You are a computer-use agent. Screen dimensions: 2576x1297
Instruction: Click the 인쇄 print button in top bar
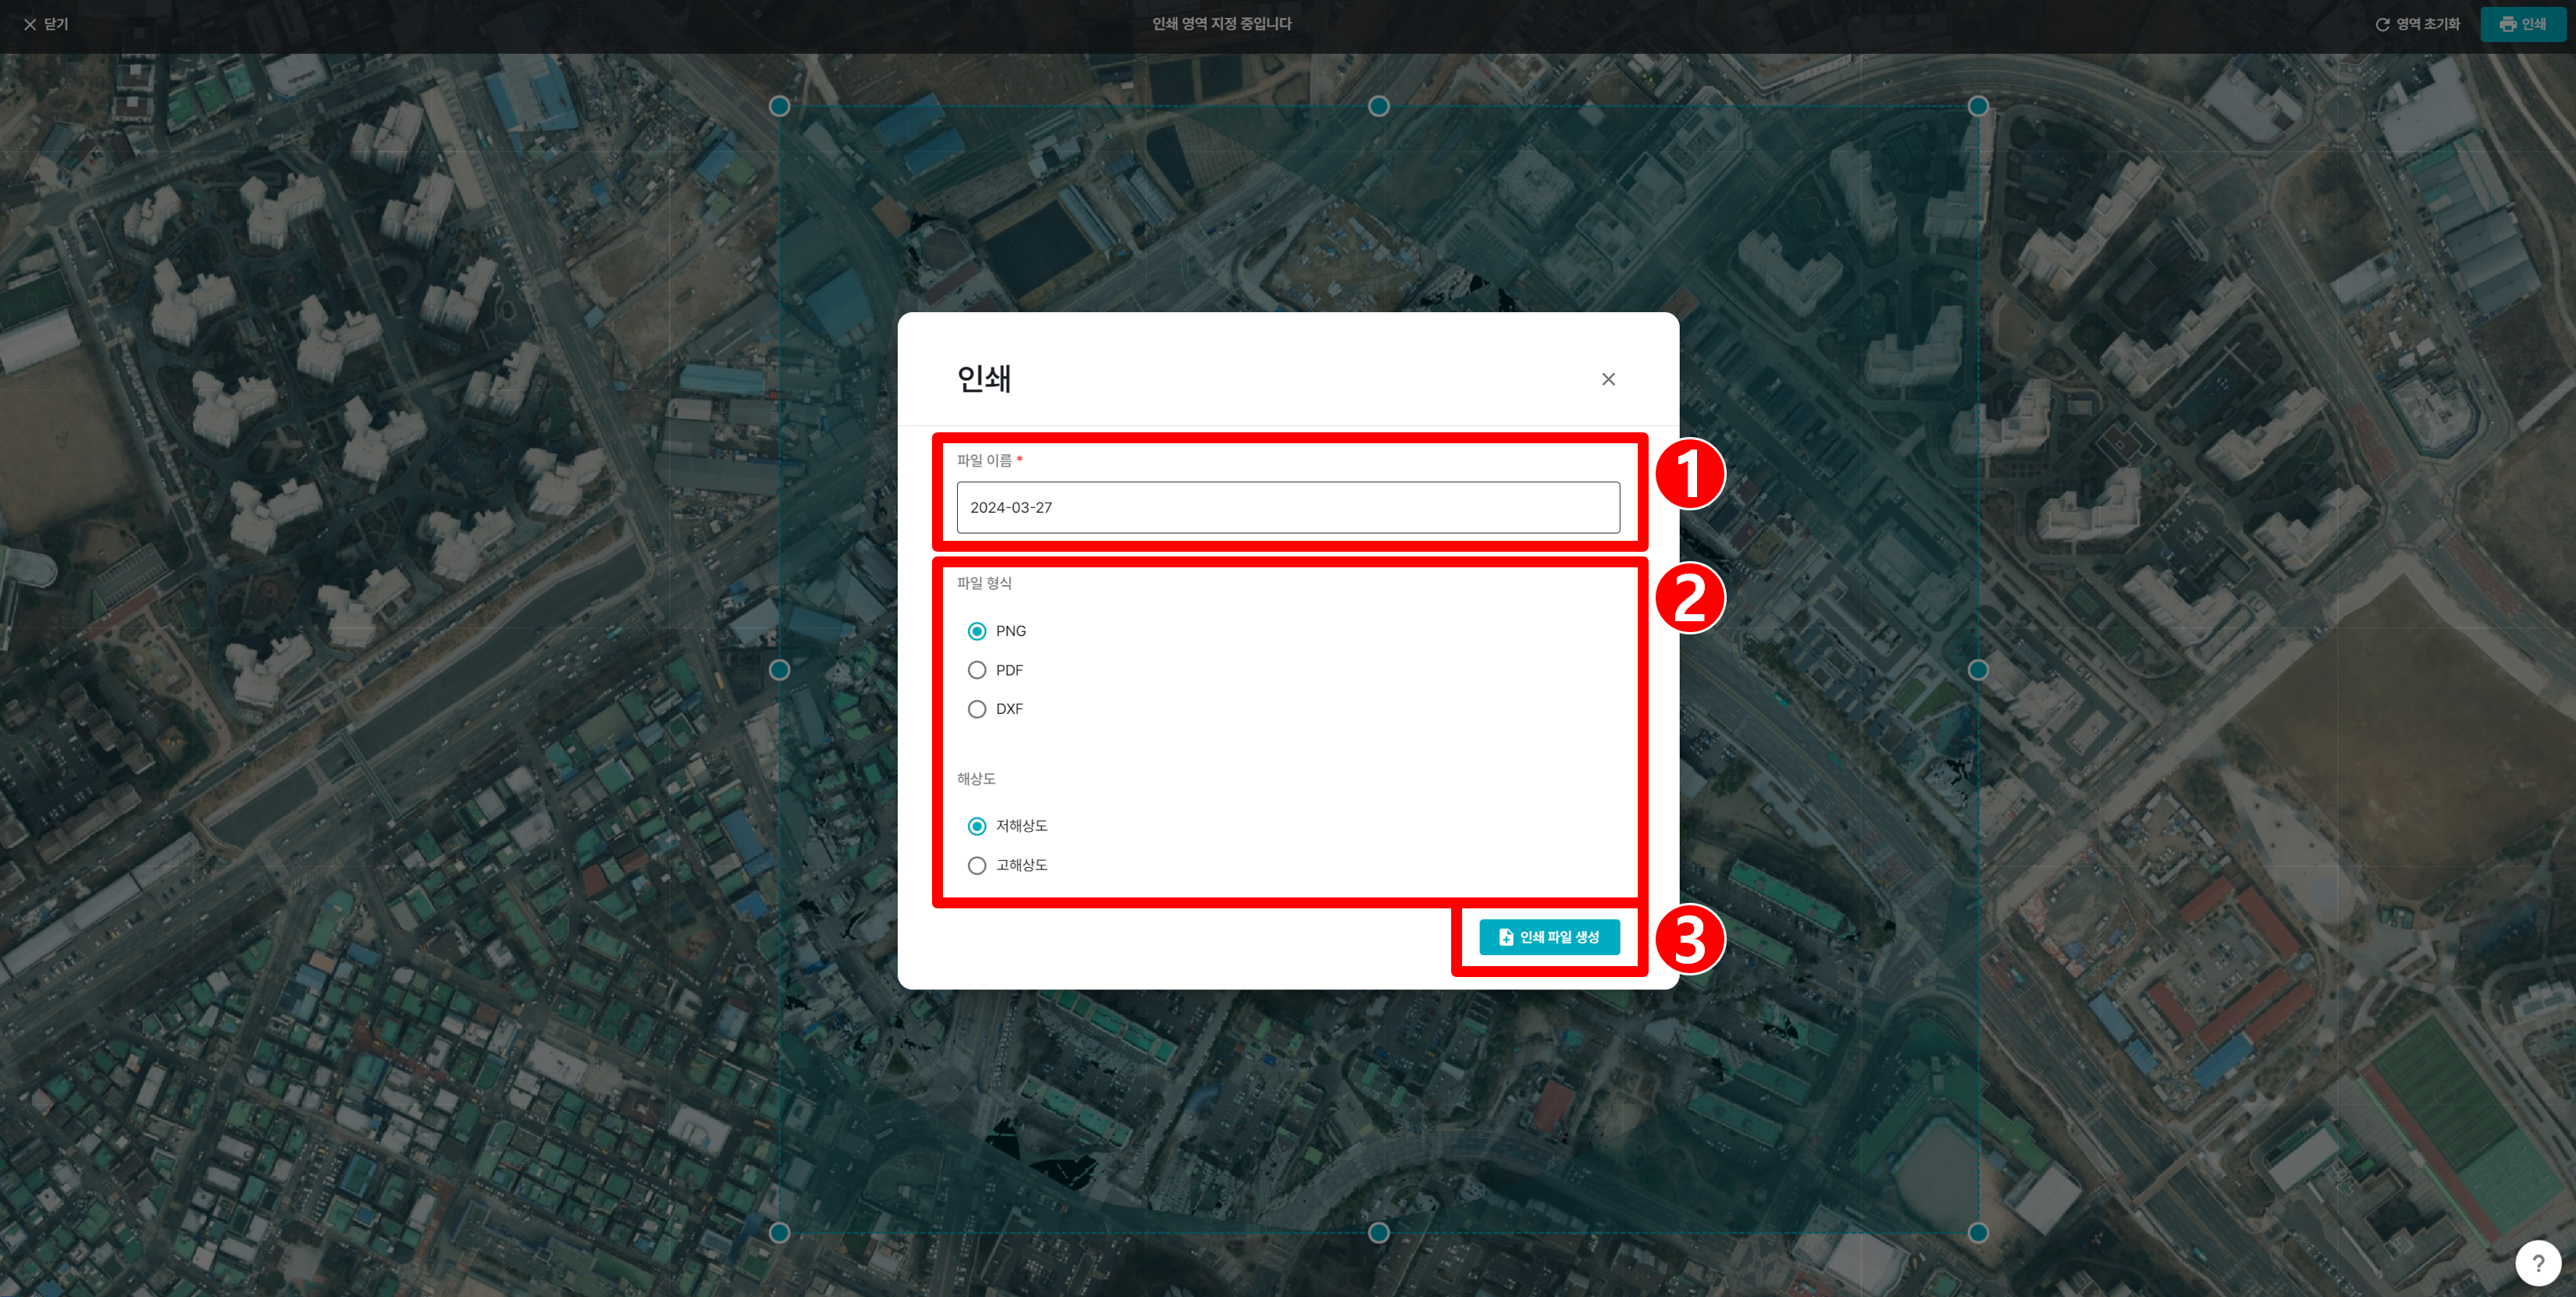click(x=2523, y=24)
